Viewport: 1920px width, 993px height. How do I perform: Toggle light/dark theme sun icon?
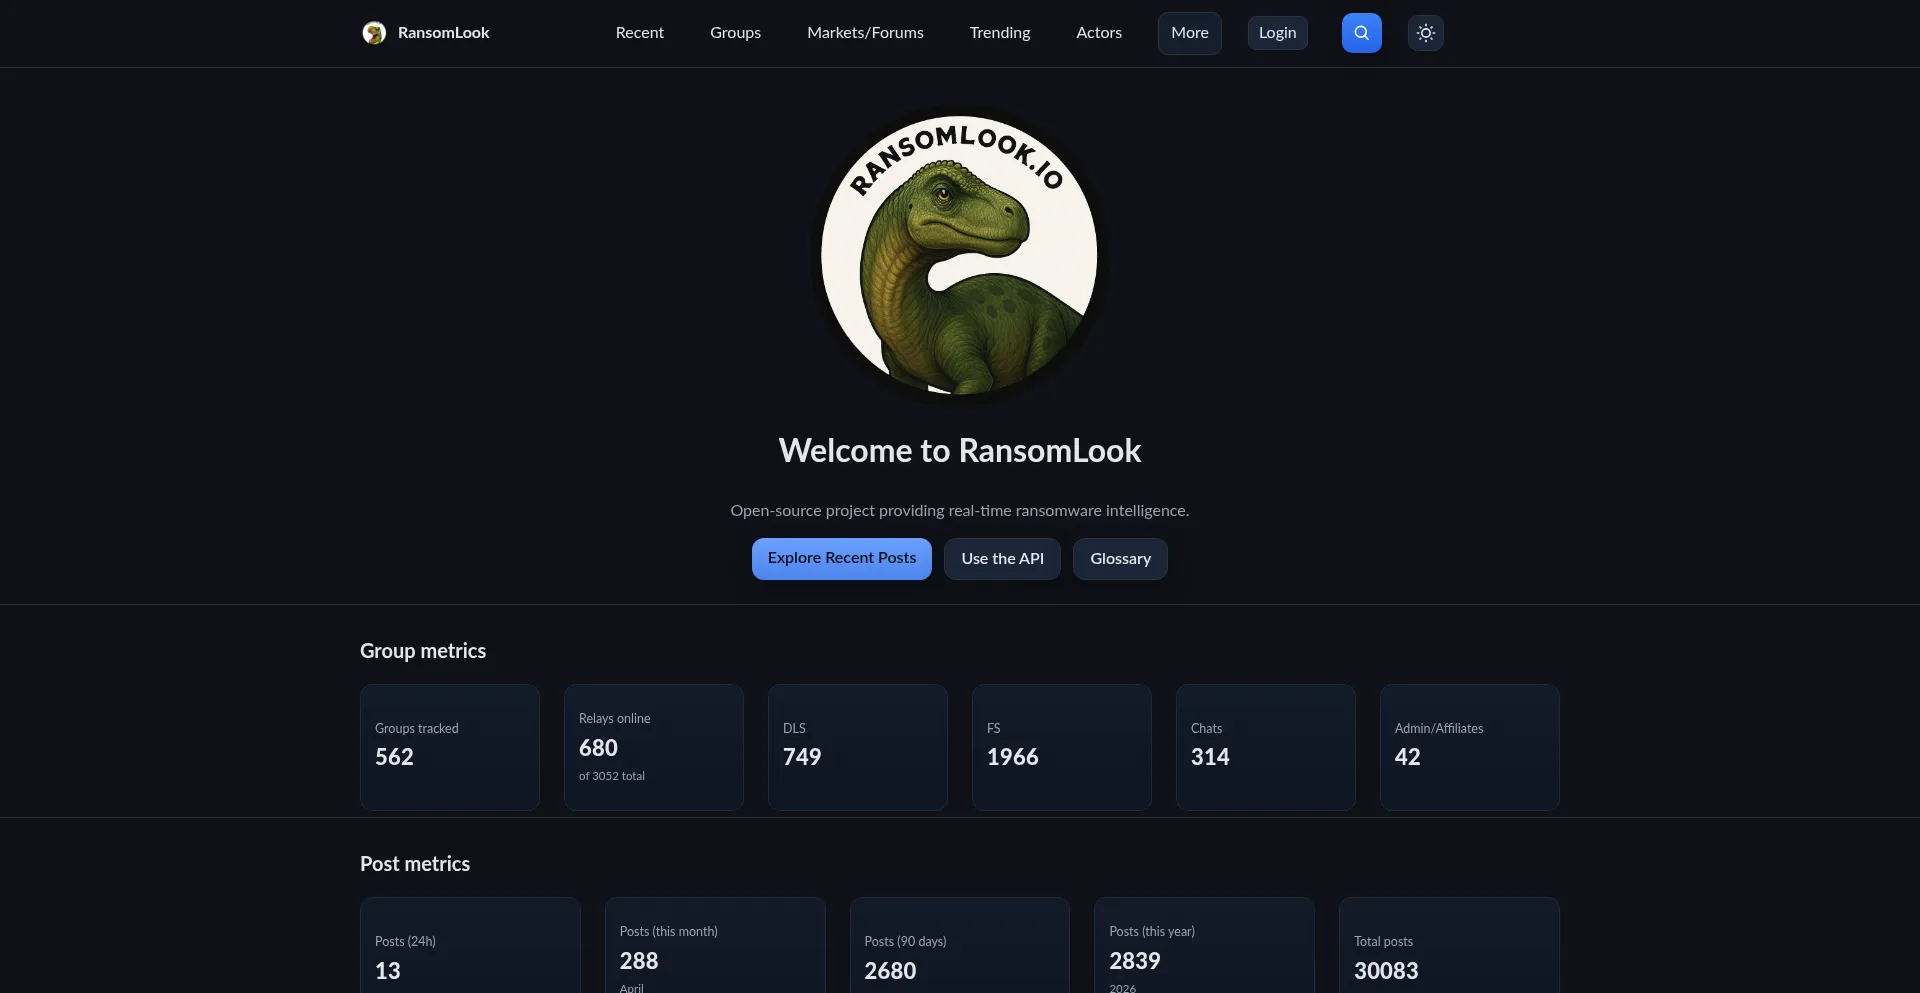1426,33
